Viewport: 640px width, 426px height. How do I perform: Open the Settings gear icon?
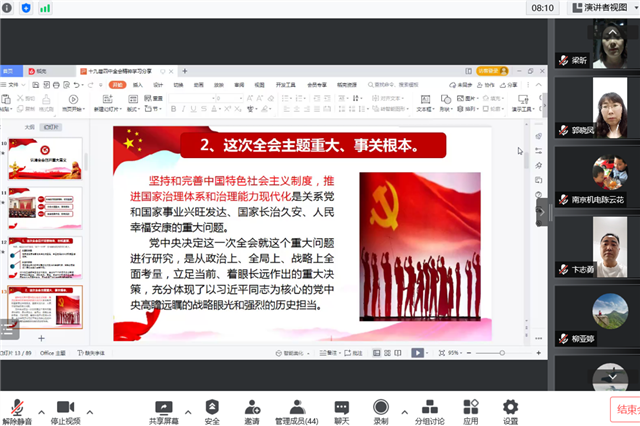[x=511, y=406]
